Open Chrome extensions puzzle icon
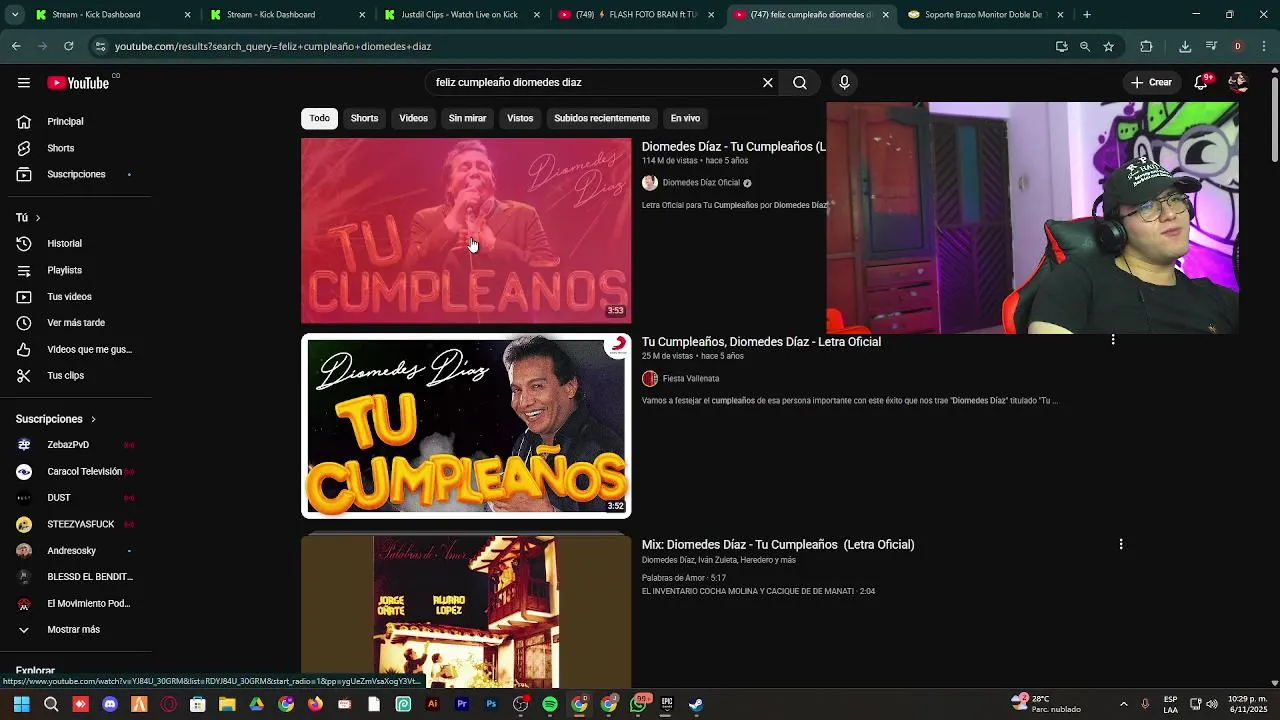This screenshot has height=720, width=1280. (x=1146, y=46)
